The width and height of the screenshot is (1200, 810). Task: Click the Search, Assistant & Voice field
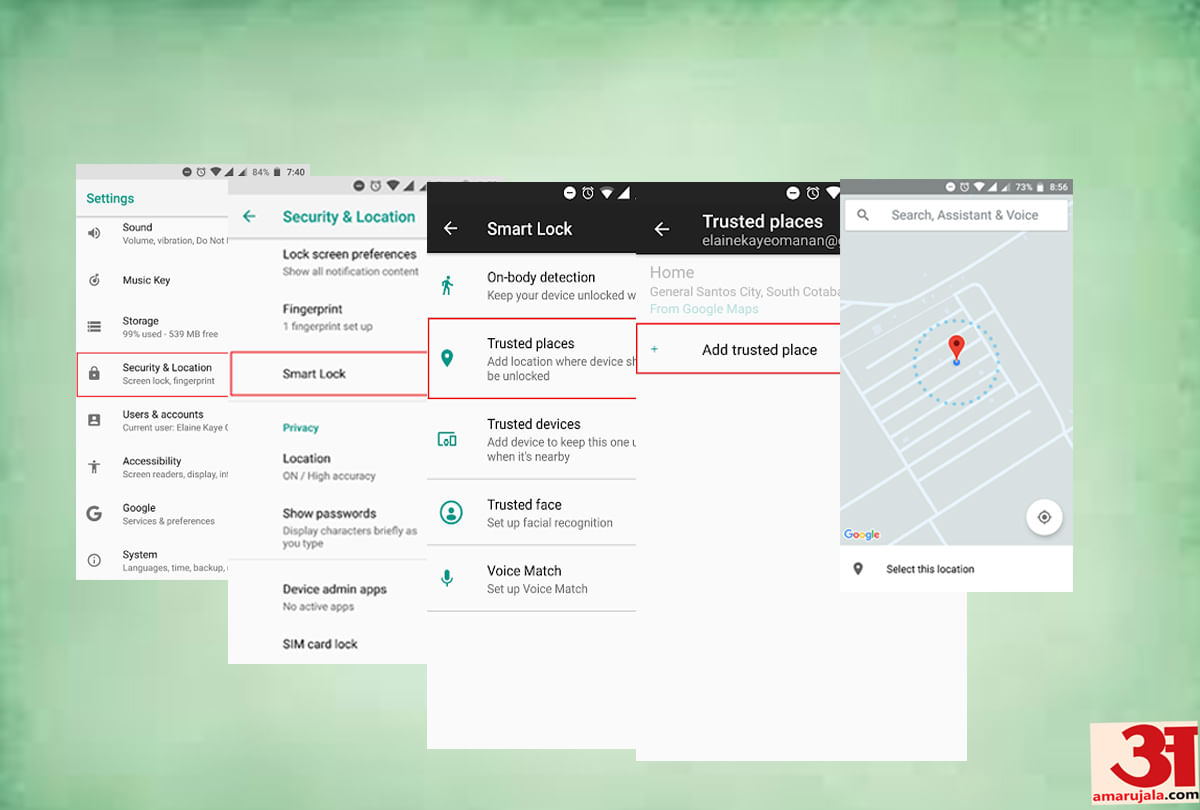coord(964,215)
